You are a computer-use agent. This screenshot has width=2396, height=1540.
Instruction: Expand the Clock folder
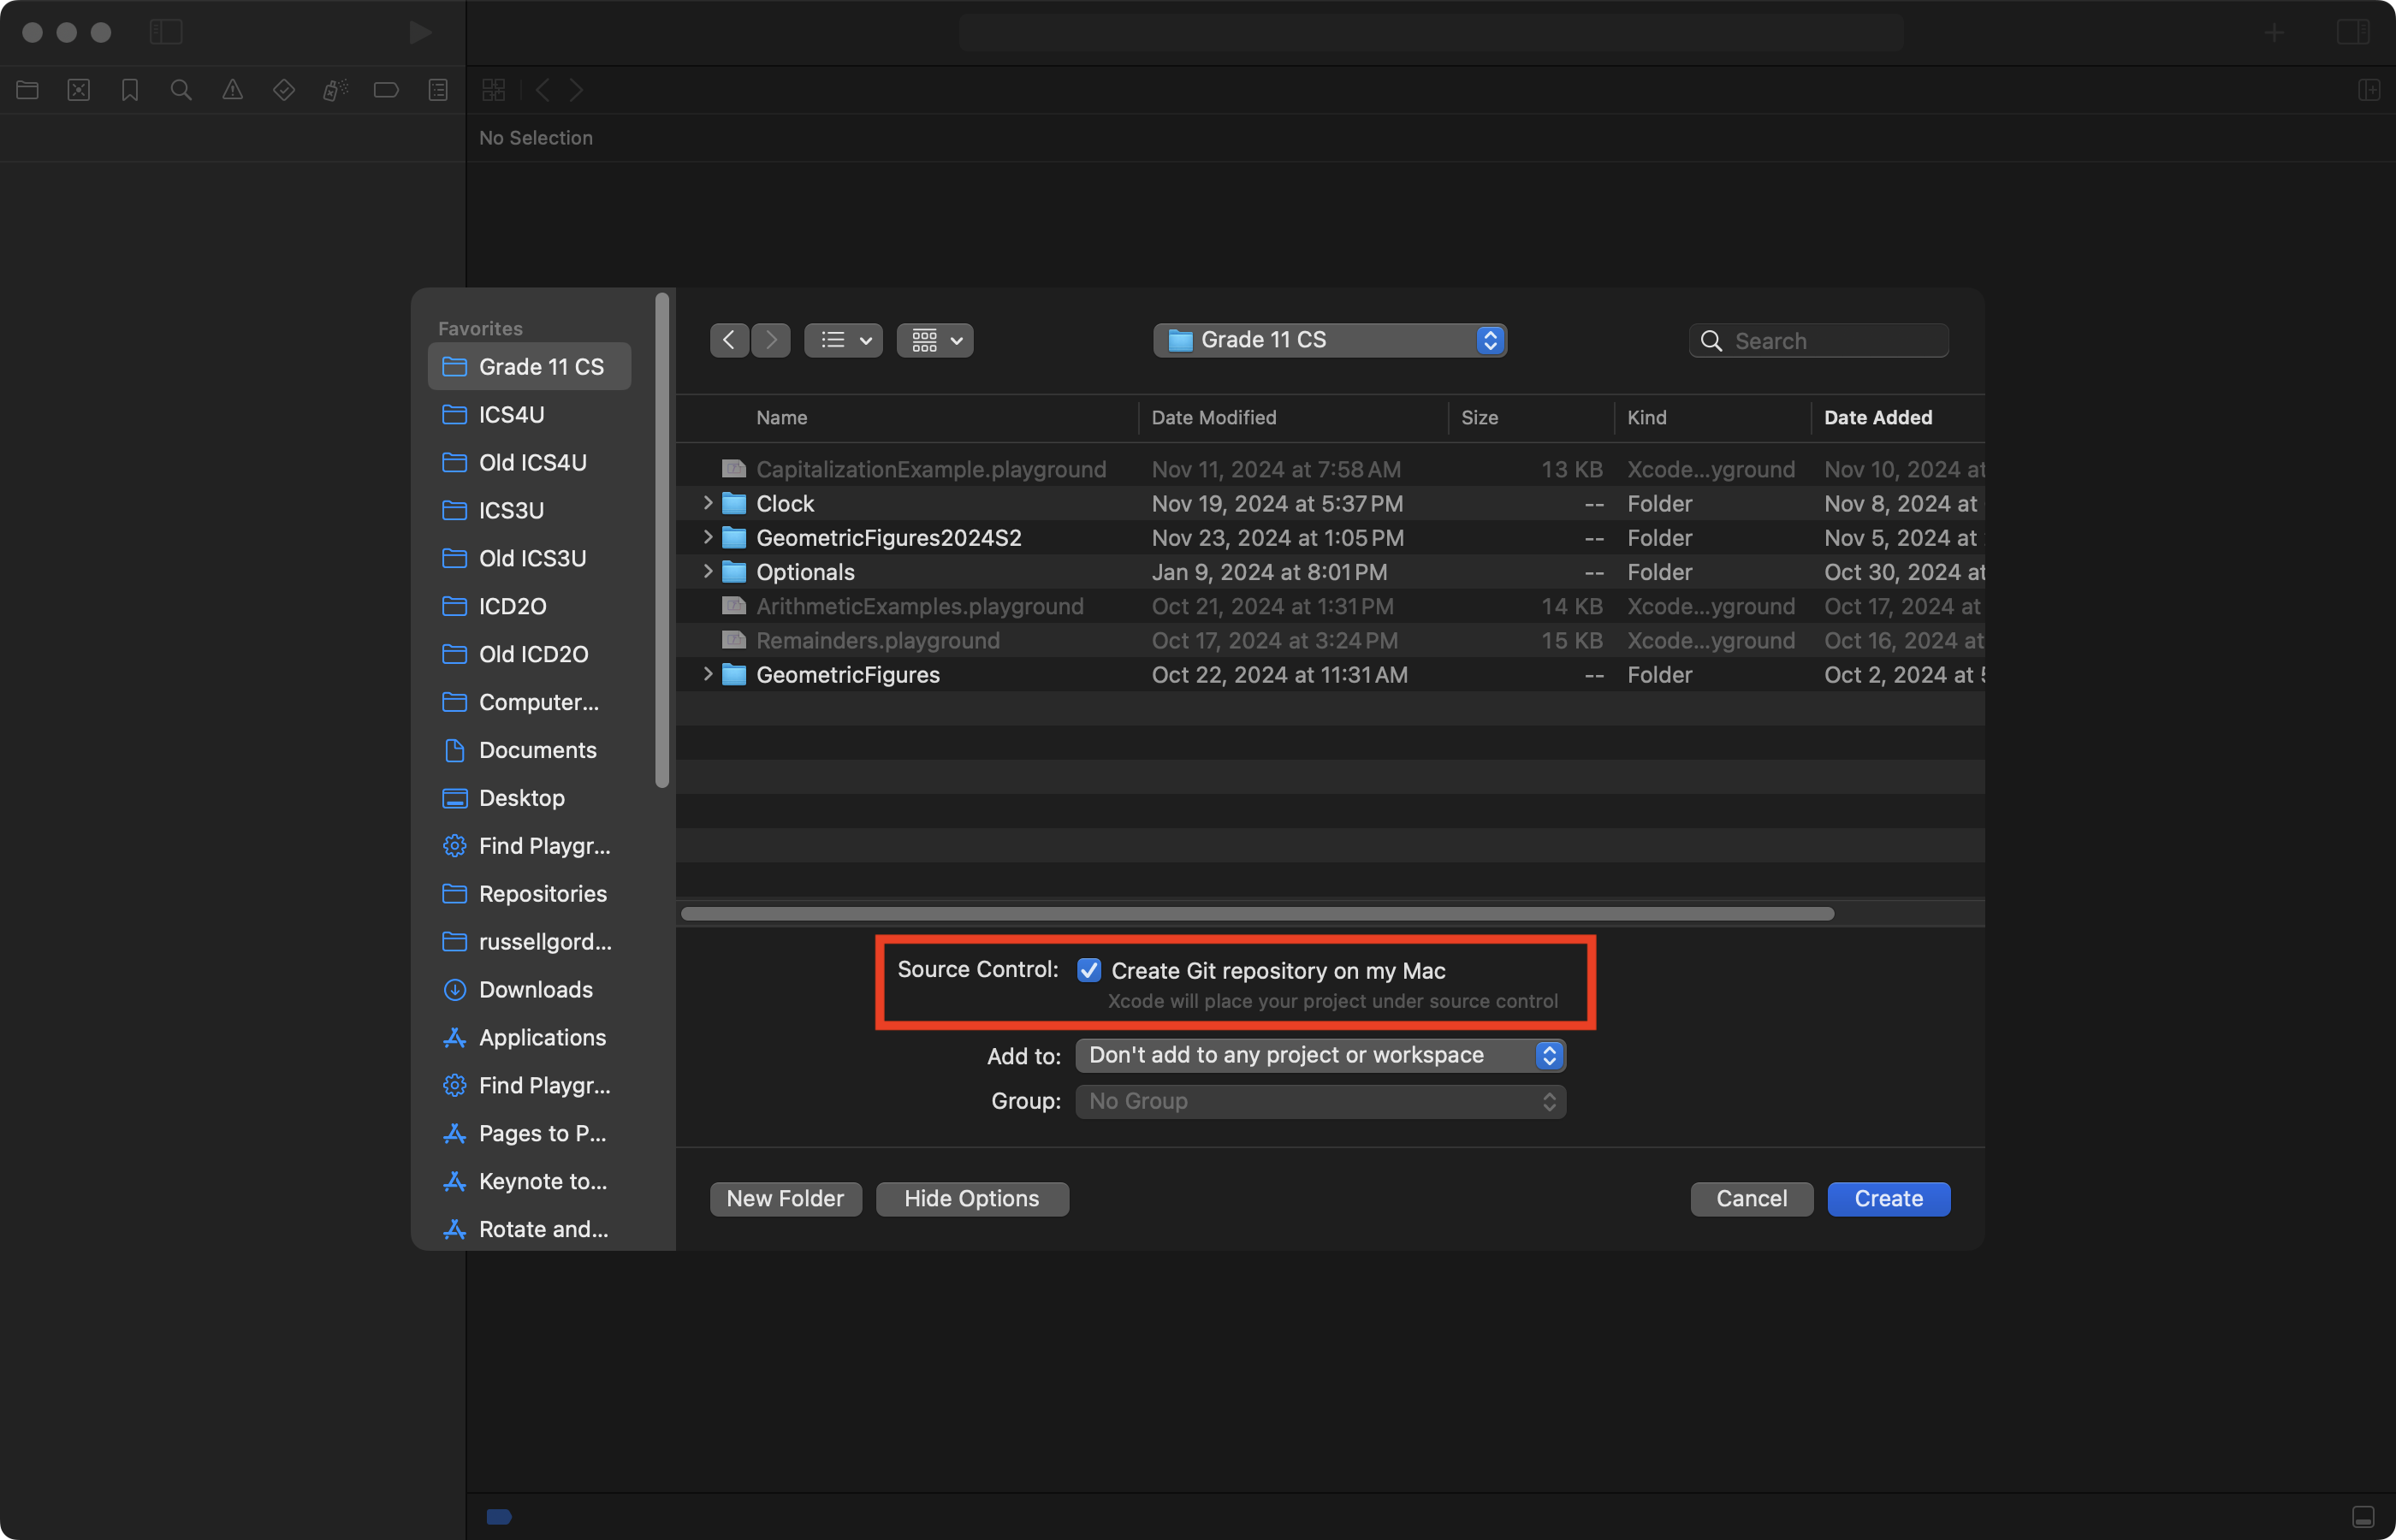click(708, 503)
